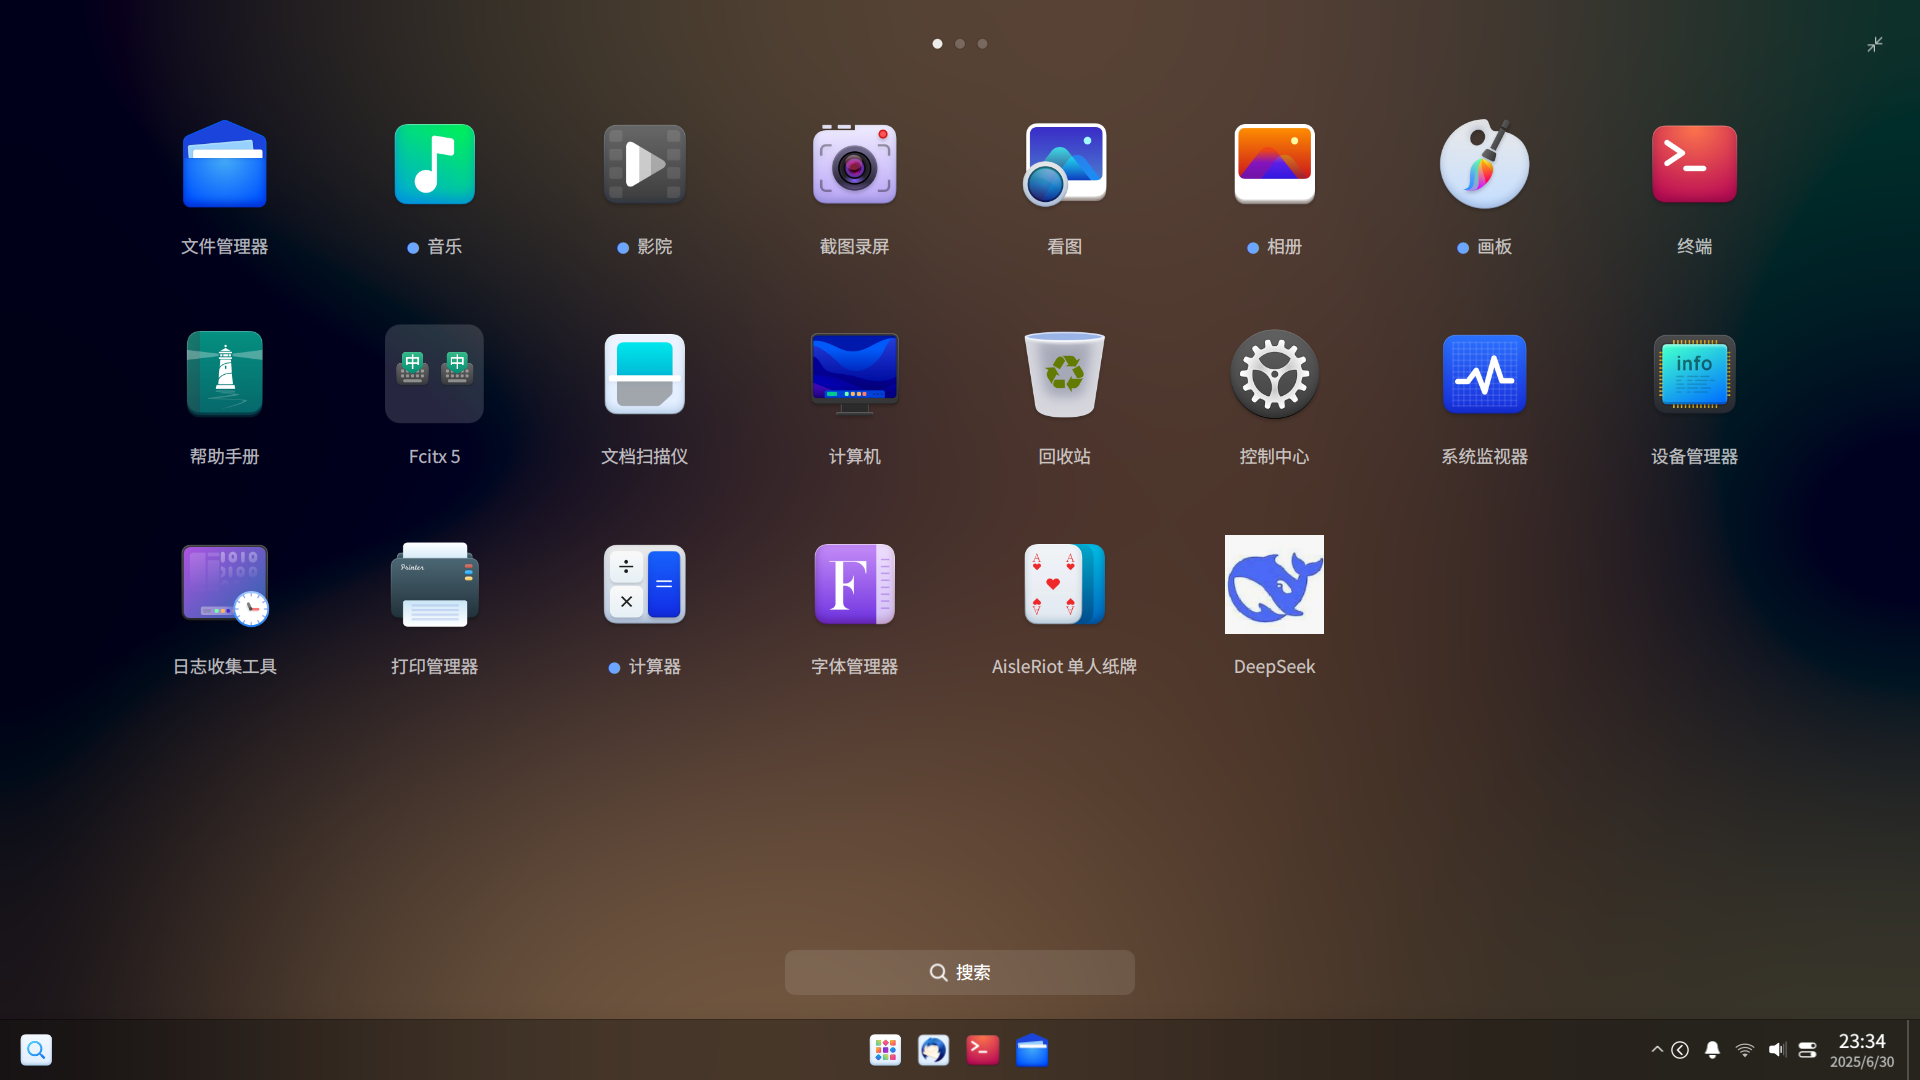Open the Wi-Fi network tray icon
1920x1080 pixels.
pyautogui.click(x=1744, y=1050)
